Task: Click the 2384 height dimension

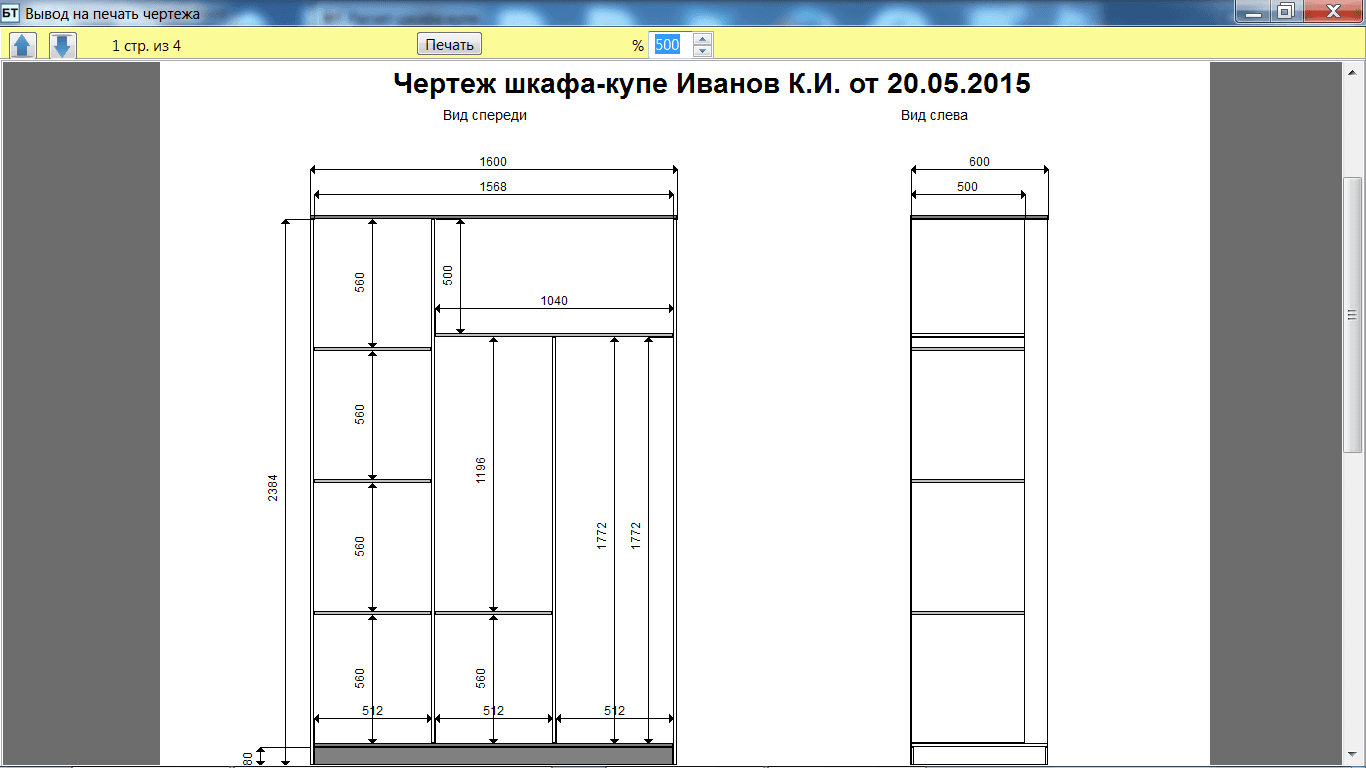Action: pos(272,487)
